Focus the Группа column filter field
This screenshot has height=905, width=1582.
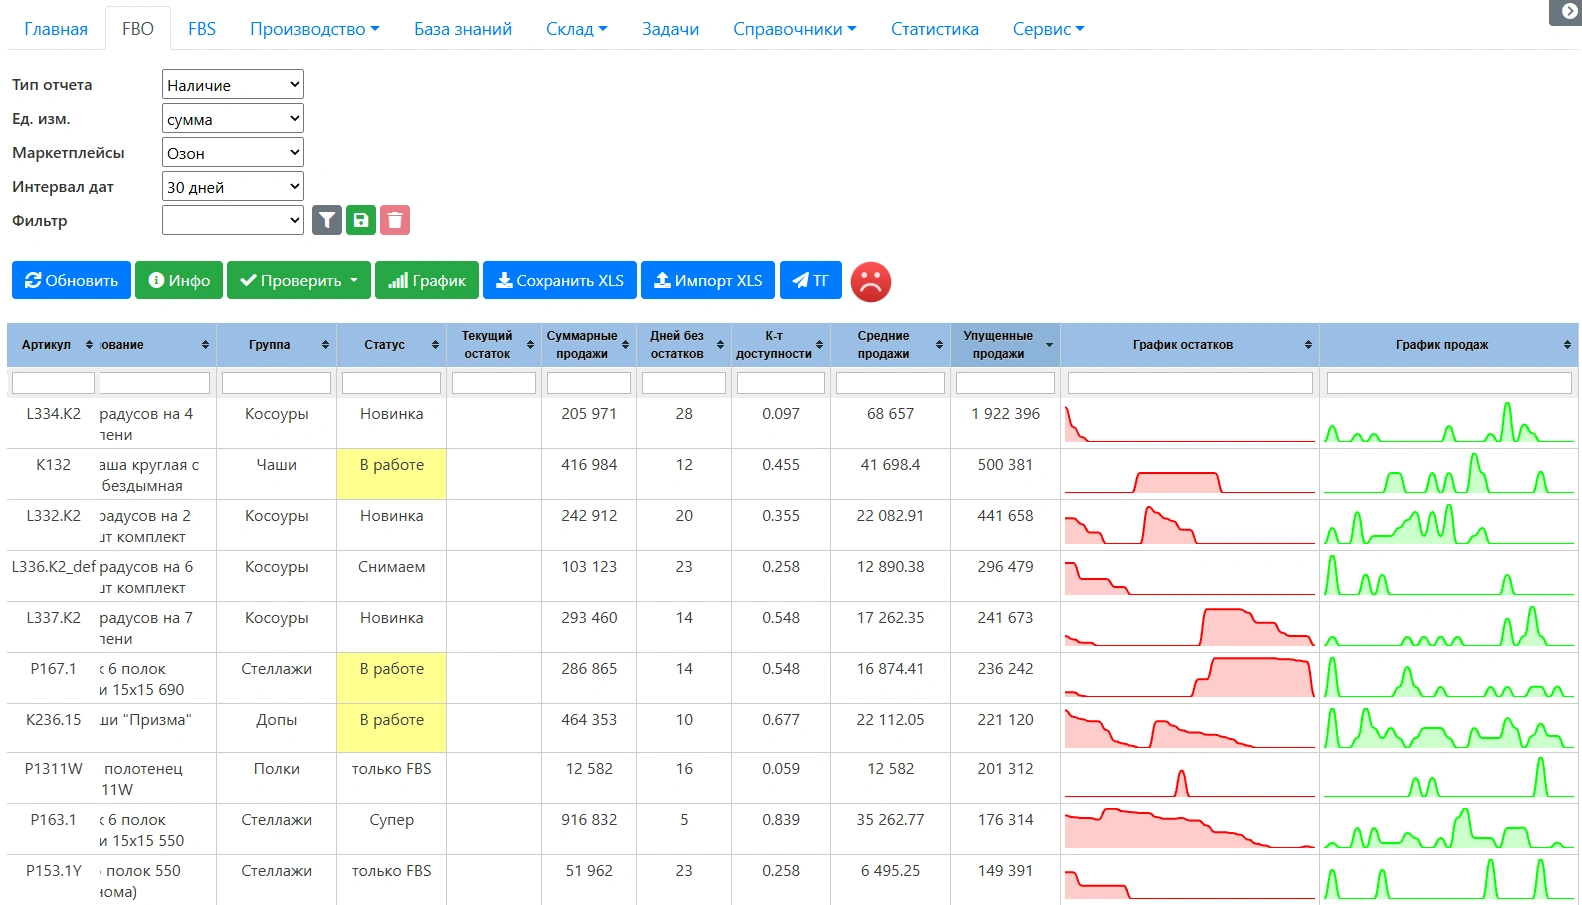(276, 383)
